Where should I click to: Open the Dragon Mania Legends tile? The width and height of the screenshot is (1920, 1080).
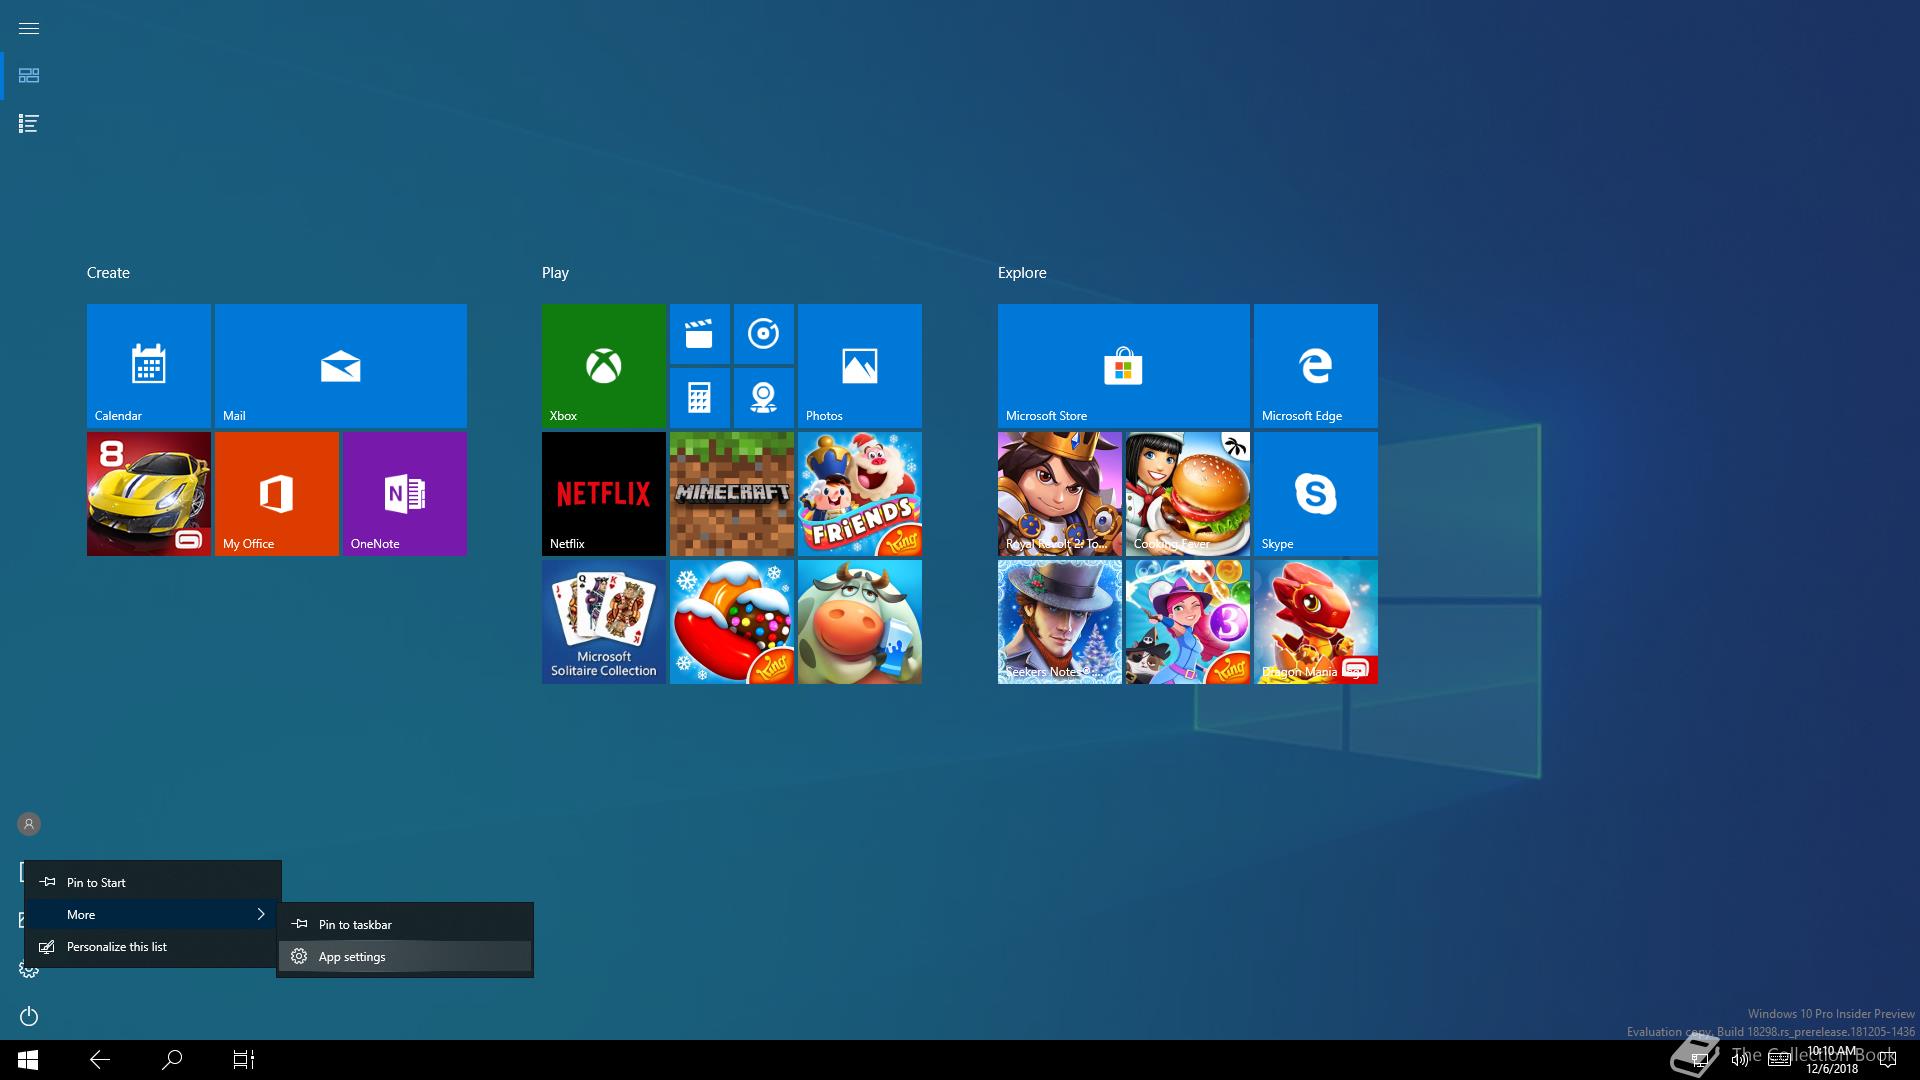pos(1315,622)
